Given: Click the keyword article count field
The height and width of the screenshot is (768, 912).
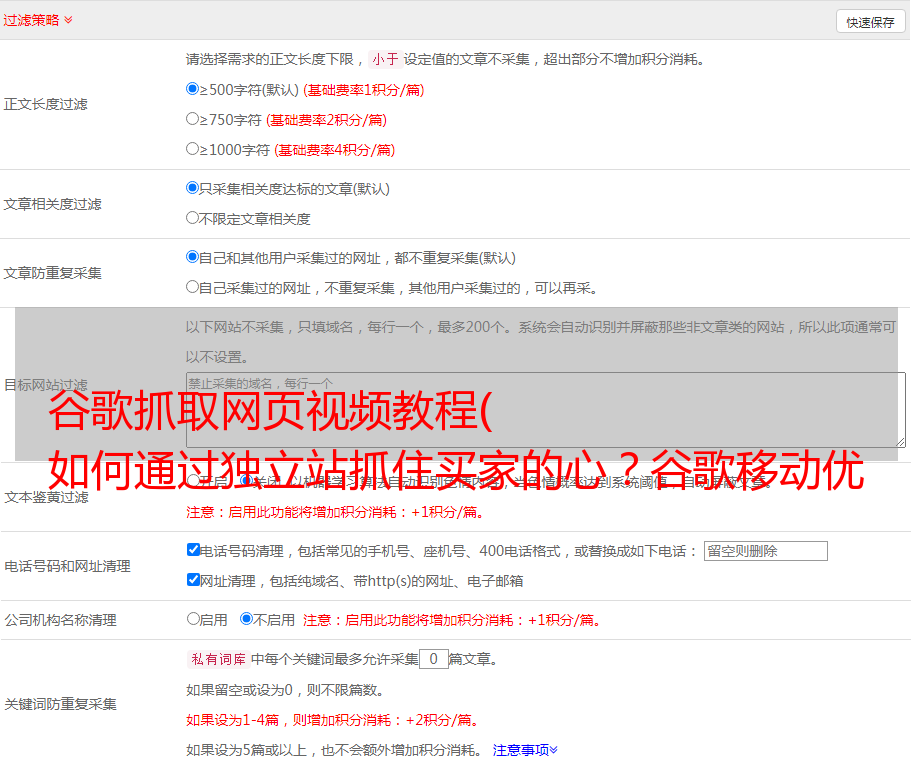Looking at the screenshot, I should coord(433,659).
